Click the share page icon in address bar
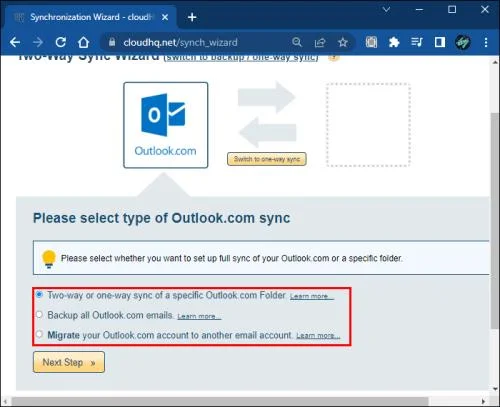The height and width of the screenshot is (407, 500). 320,42
